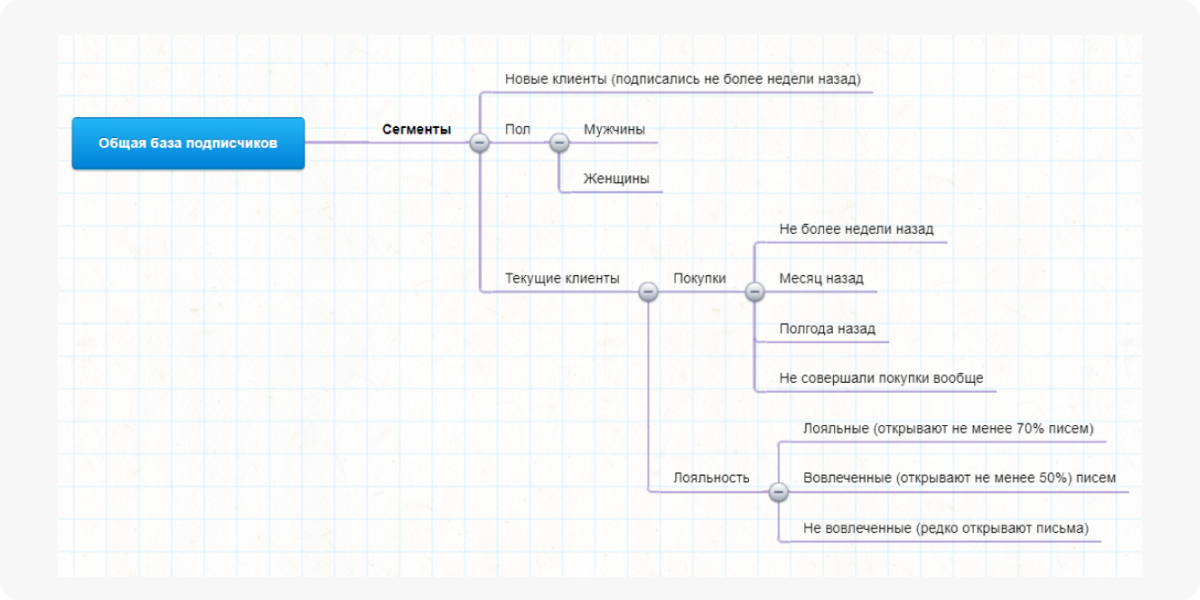Select the "Сегменты" node label
Viewport: 1200px width, 600px height.
(416, 129)
